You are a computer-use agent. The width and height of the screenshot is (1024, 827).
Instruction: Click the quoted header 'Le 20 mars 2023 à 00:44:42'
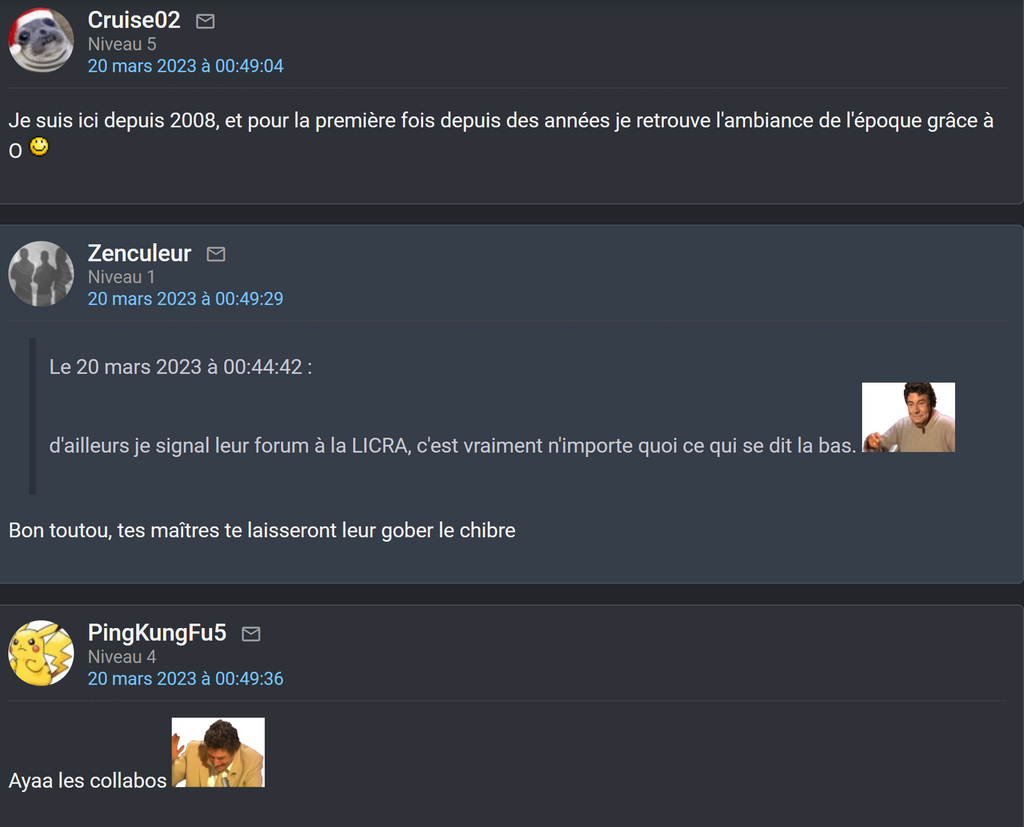(180, 367)
